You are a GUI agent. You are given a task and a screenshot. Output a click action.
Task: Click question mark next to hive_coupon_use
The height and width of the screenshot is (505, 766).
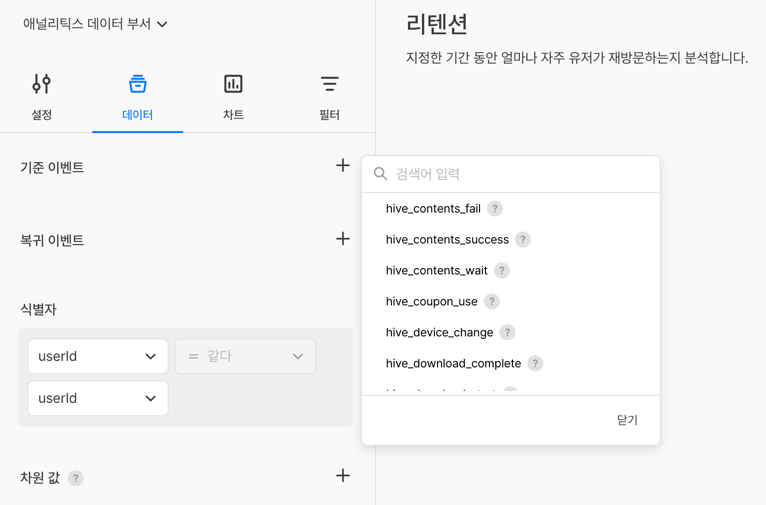[492, 302]
